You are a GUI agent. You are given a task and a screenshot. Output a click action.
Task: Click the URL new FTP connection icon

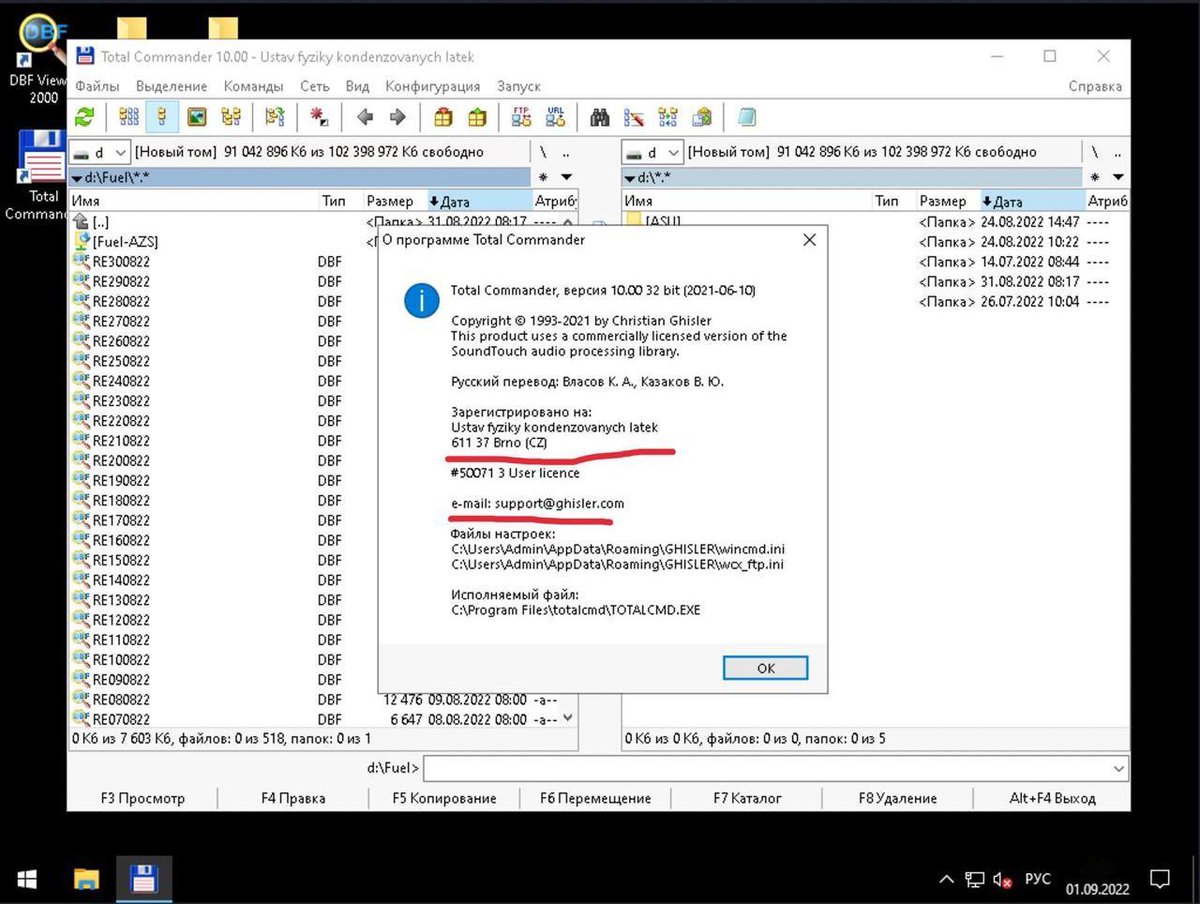click(x=555, y=117)
